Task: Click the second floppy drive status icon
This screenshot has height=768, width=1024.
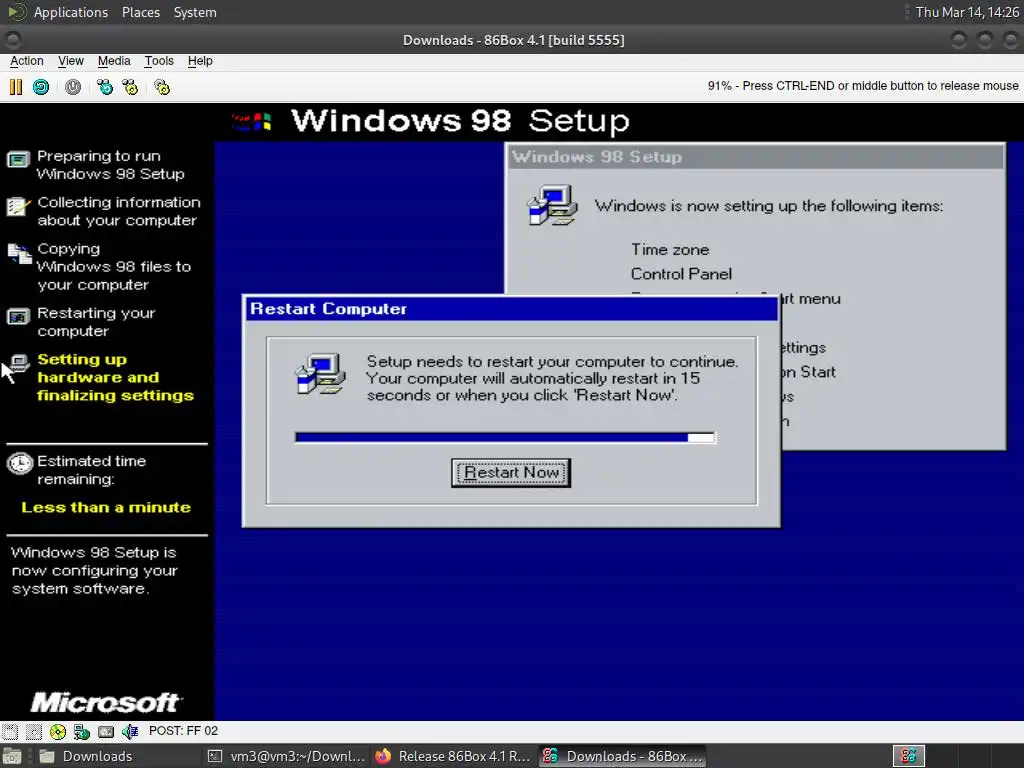Action: click(x=34, y=731)
